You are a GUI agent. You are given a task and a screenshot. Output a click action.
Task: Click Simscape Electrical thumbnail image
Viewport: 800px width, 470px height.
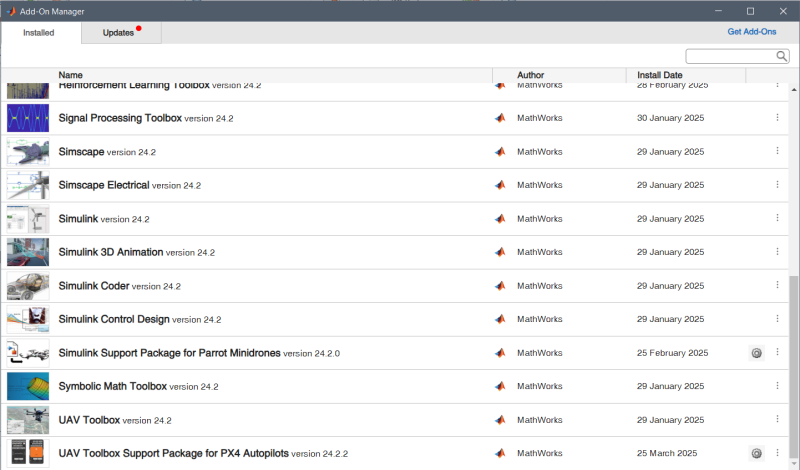pyautogui.click(x=28, y=185)
